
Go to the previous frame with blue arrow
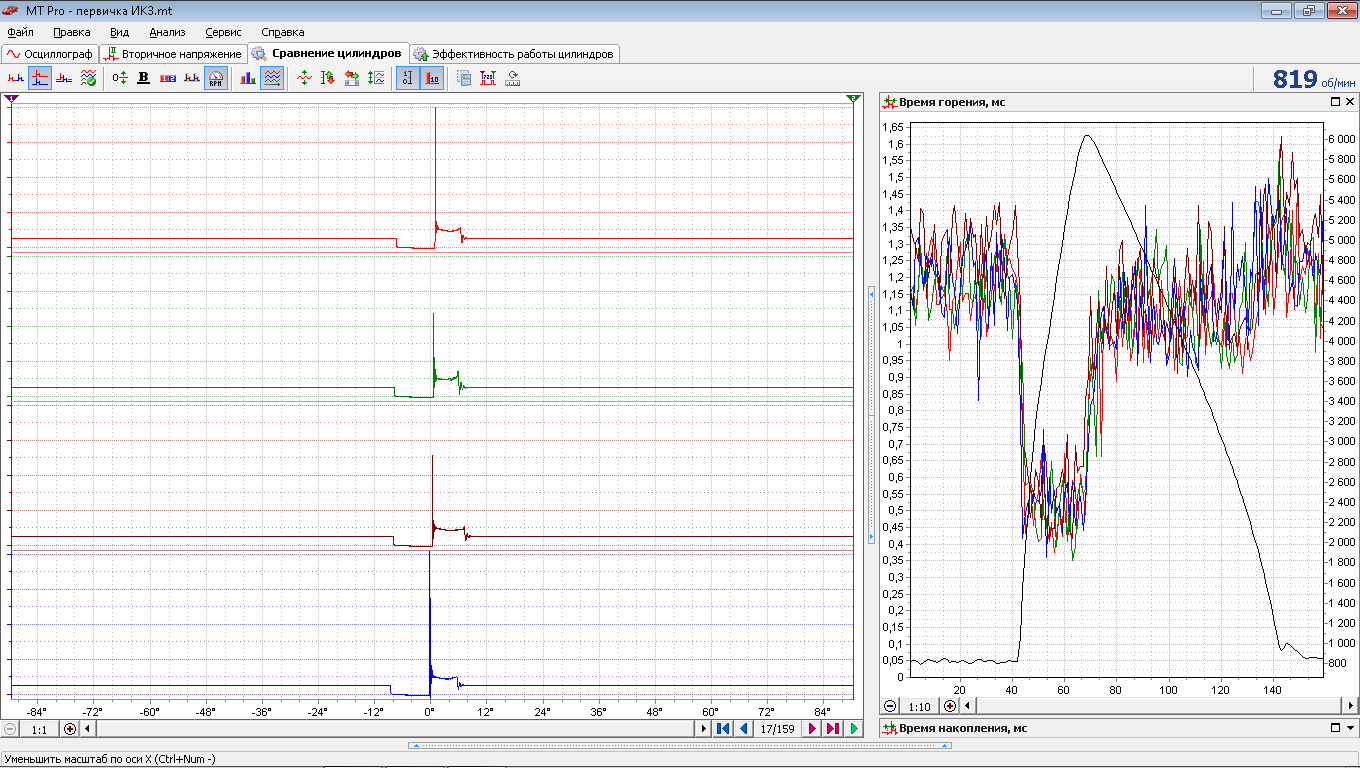point(743,729)
